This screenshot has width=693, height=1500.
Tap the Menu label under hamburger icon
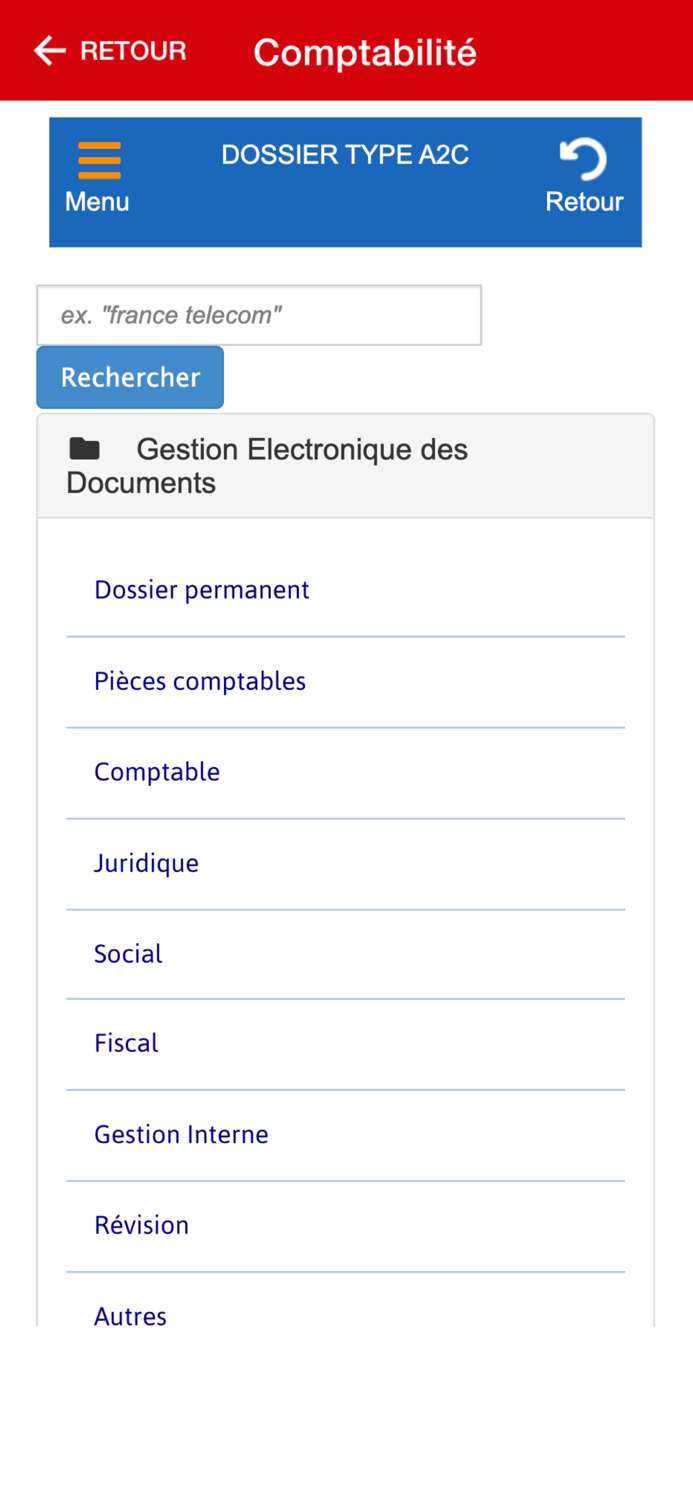click(97, 202)
